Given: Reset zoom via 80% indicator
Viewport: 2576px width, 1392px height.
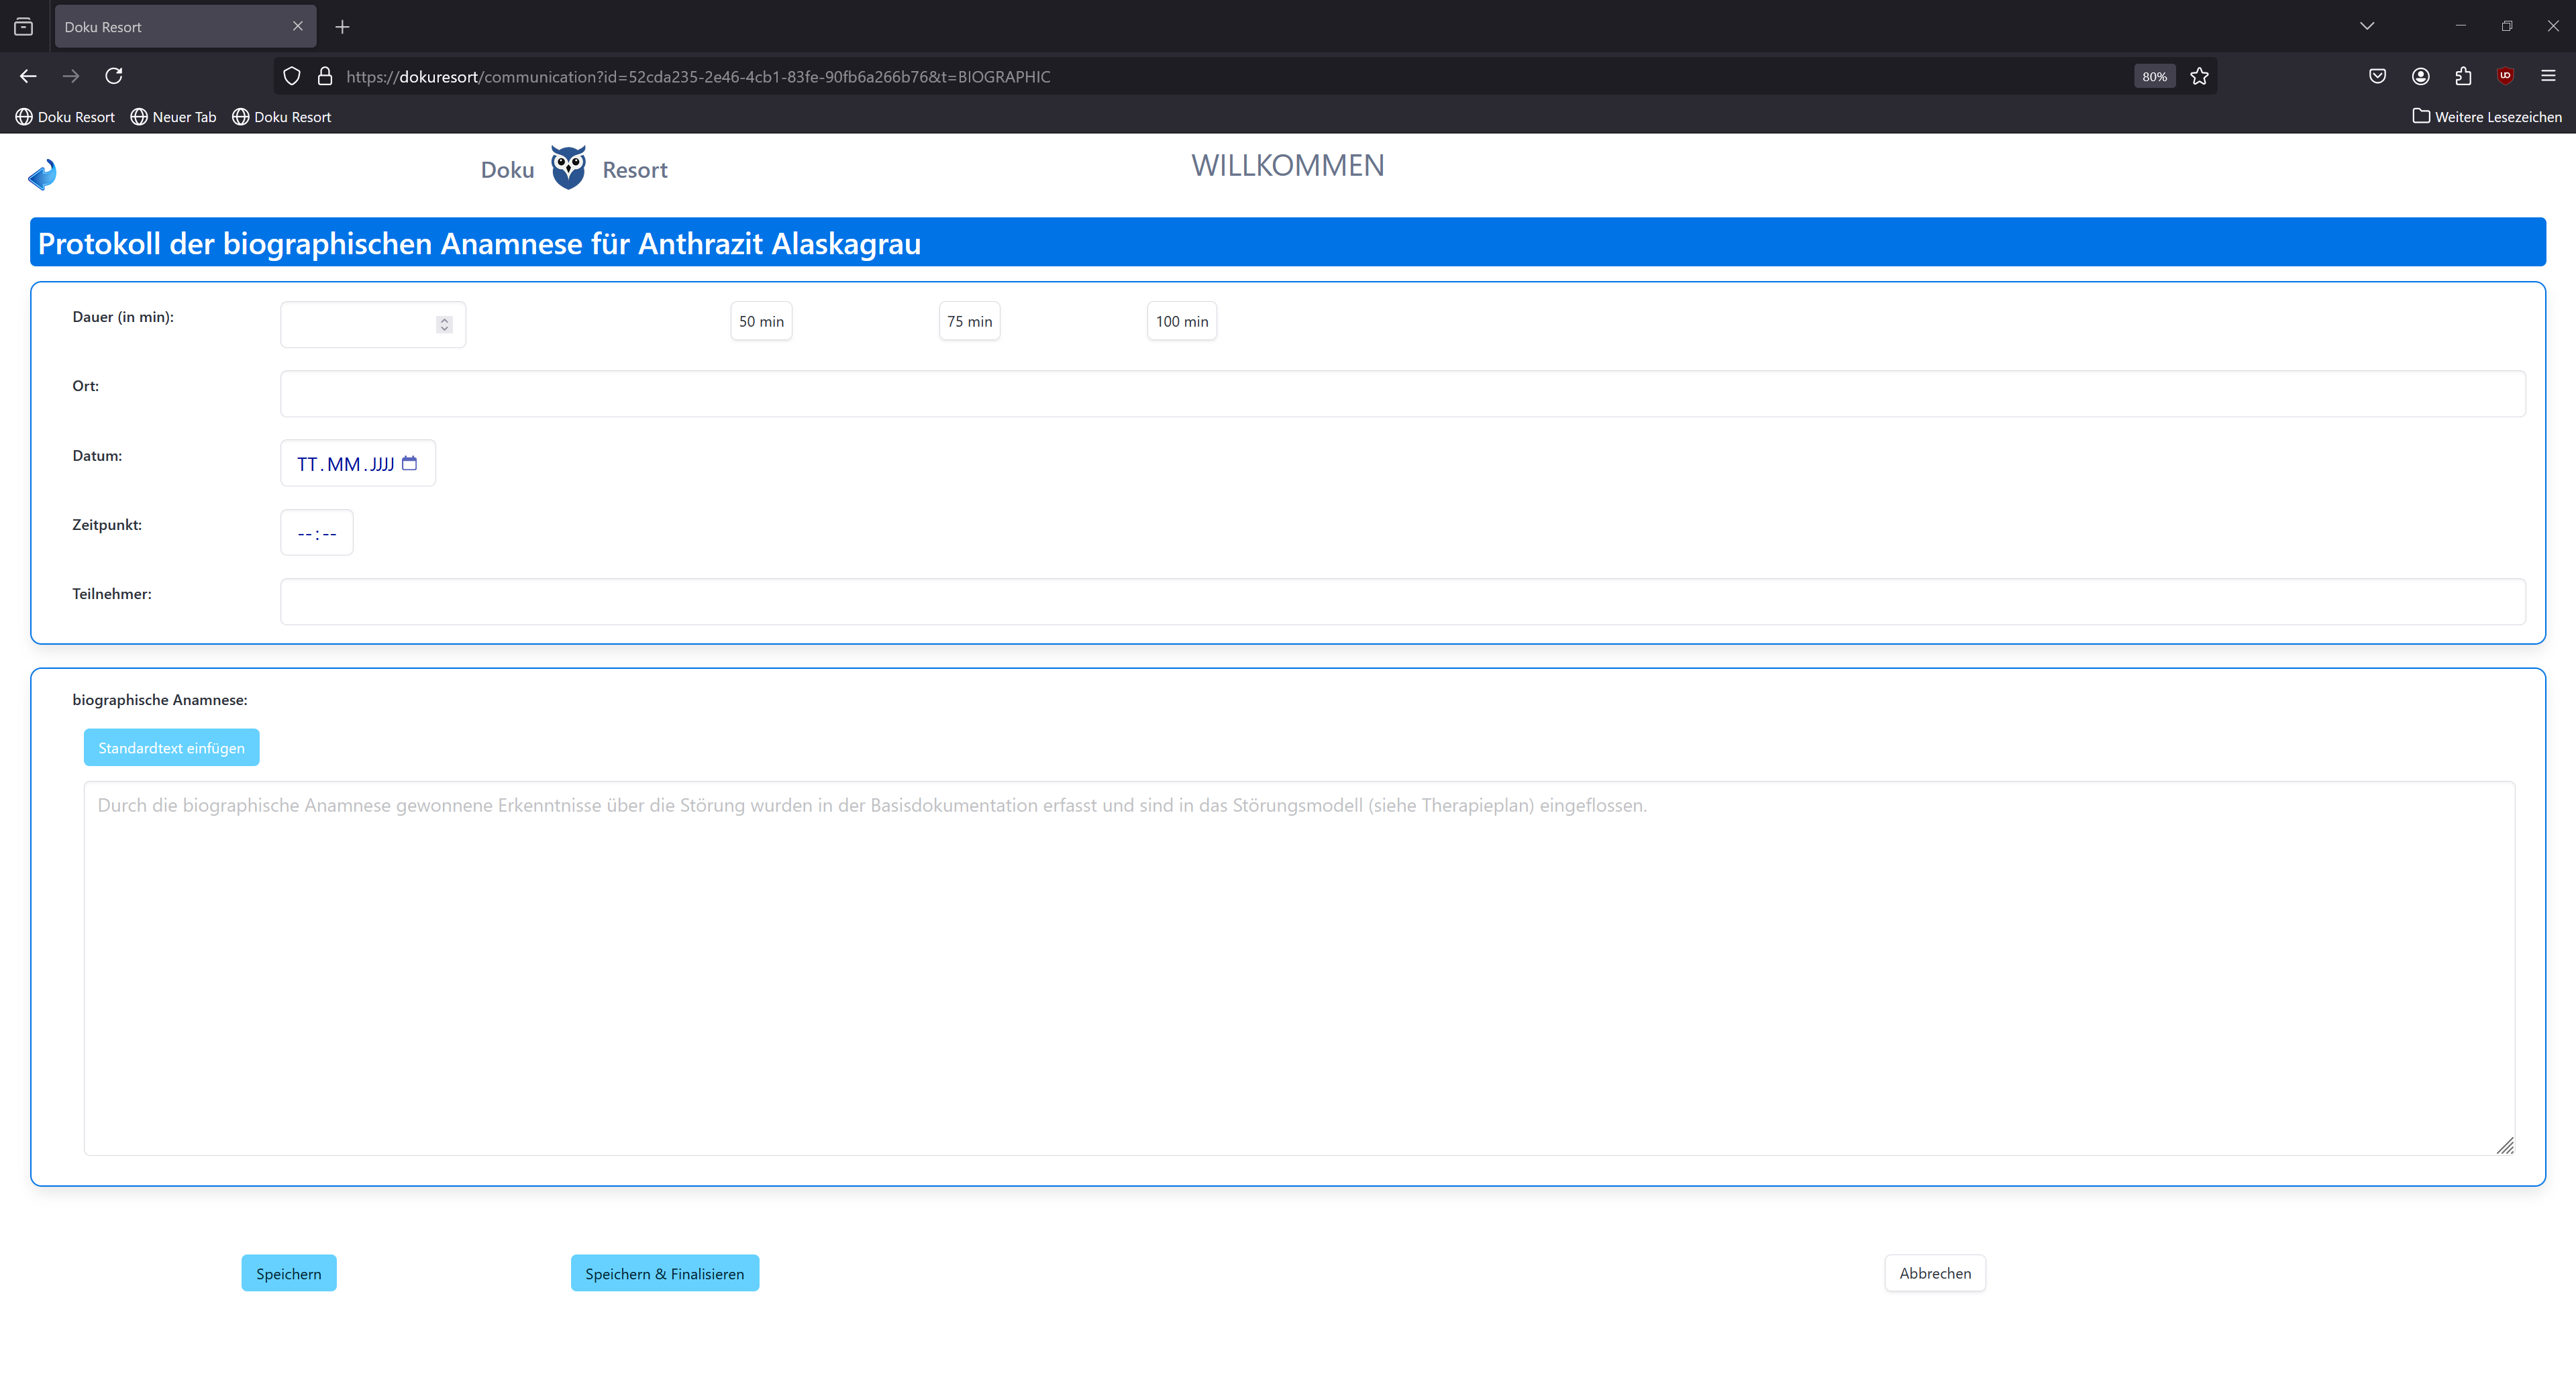Looking at the screenshot, I should [x=2154, y=76].
